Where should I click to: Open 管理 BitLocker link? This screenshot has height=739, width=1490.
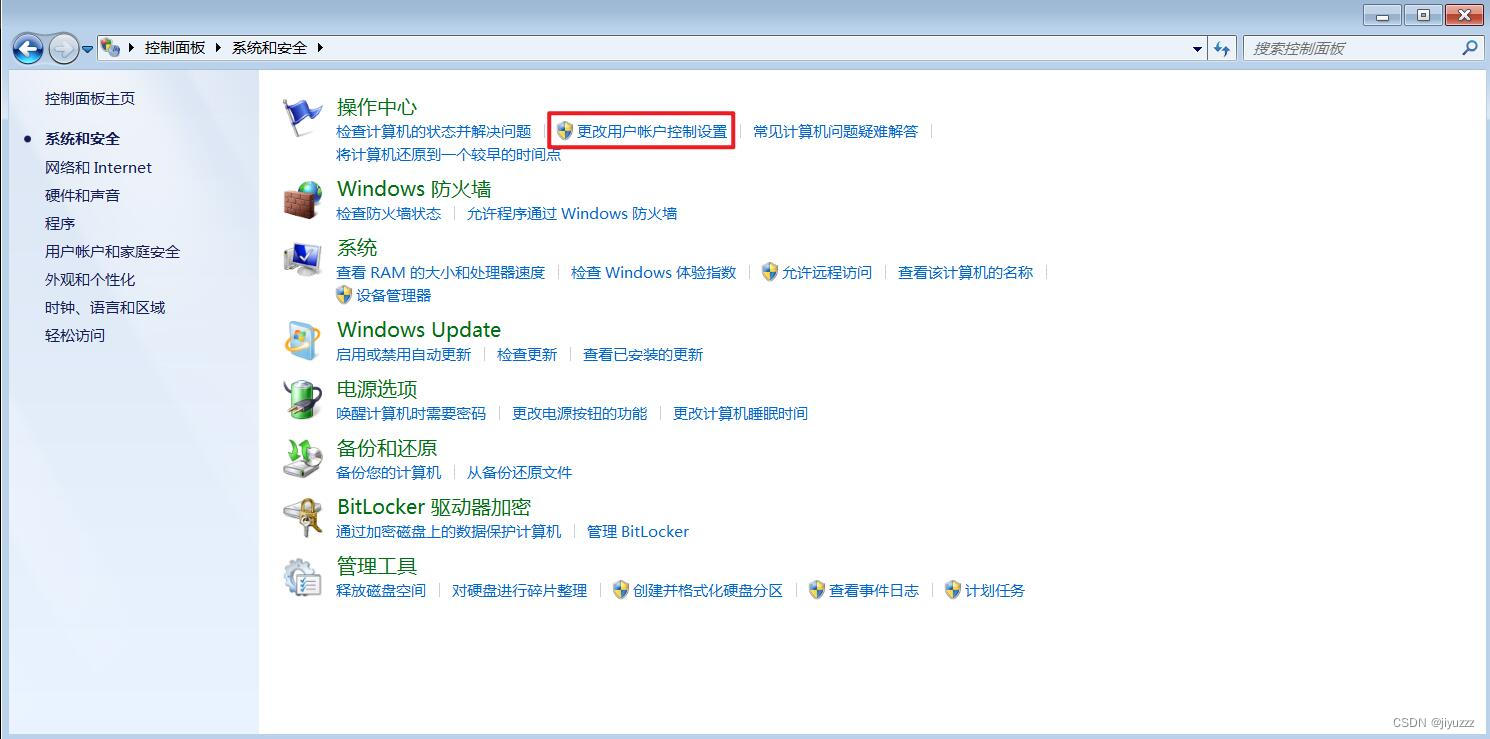pos(638,531)
